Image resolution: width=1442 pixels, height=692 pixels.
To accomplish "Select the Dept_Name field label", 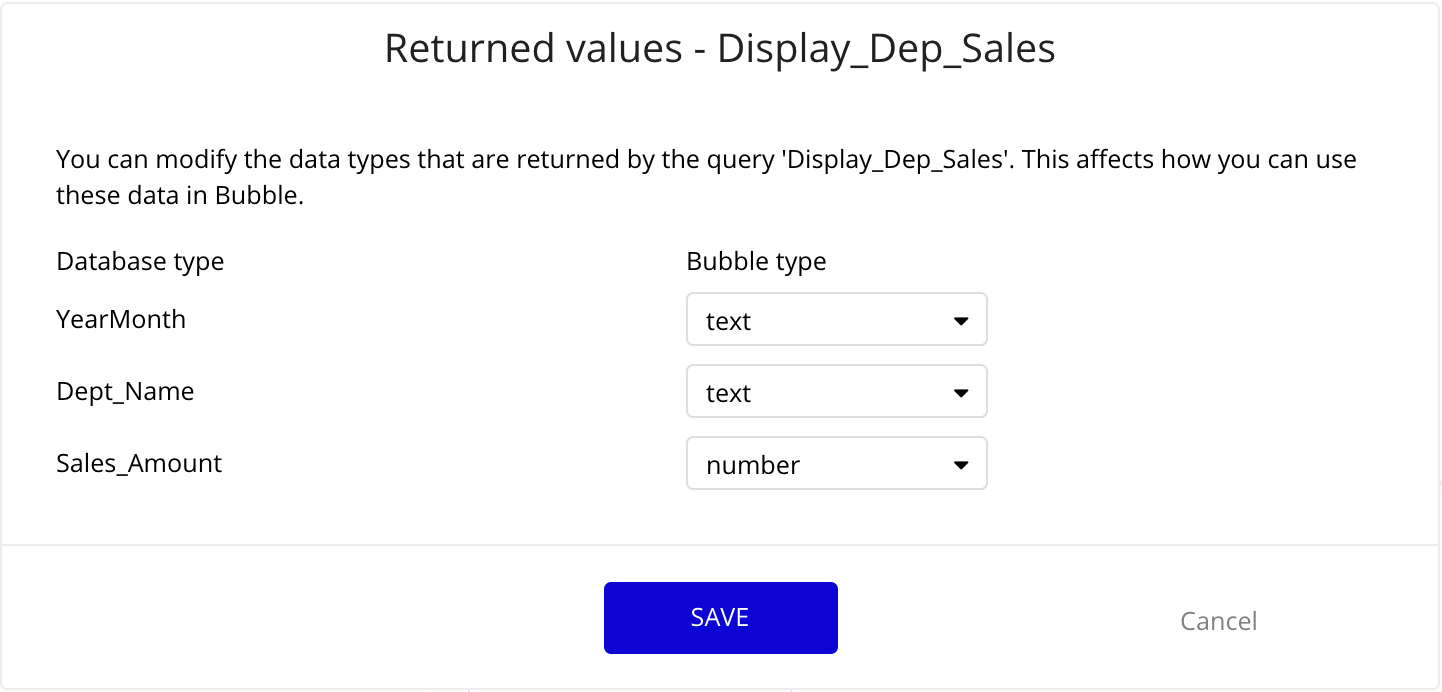I will click(x=125, y=392).
